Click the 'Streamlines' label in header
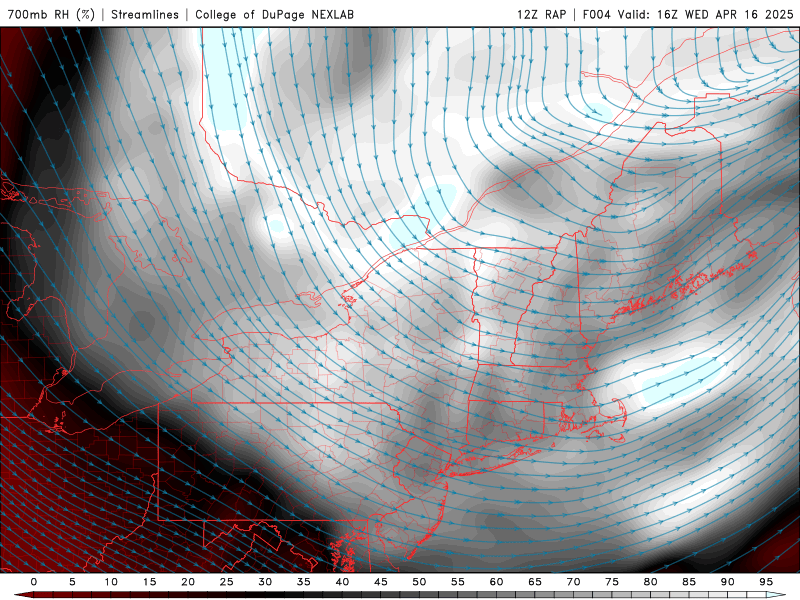 pyautogui.click(x=145, y=14)
